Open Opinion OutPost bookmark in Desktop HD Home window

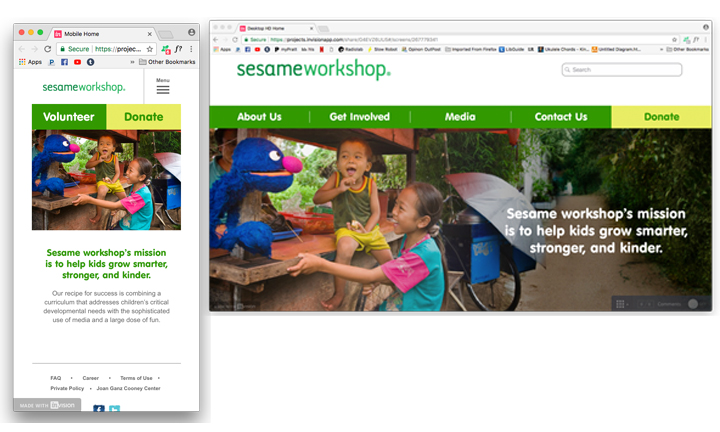pos(421,49)
